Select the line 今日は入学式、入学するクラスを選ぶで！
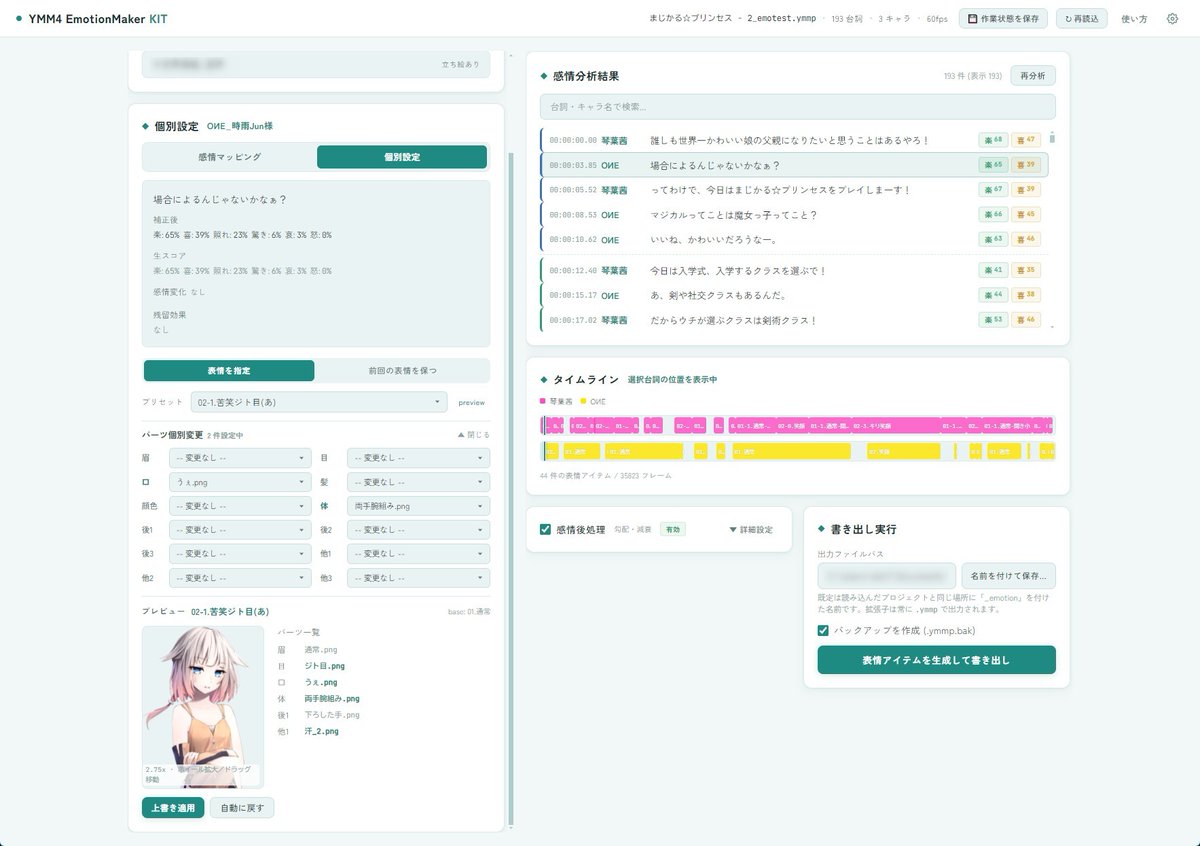1200x846 pixels. 794,271
